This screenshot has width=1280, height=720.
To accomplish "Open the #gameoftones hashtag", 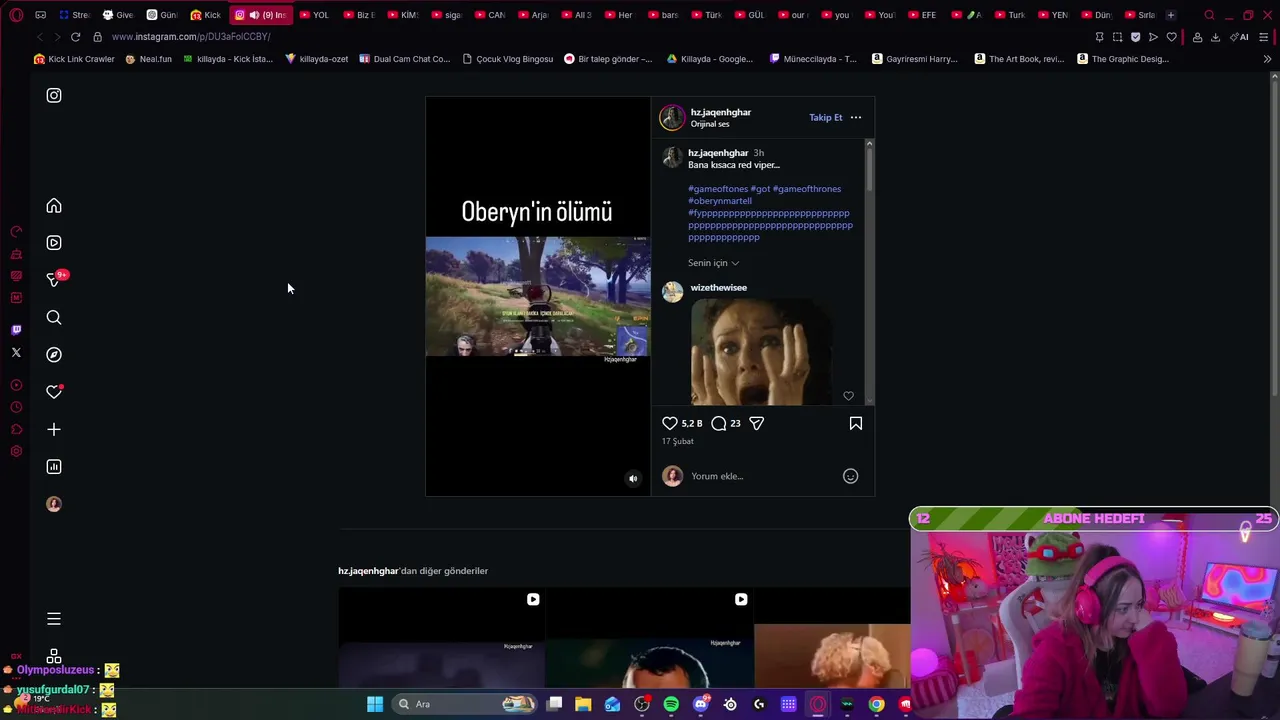I will point(718,189).
